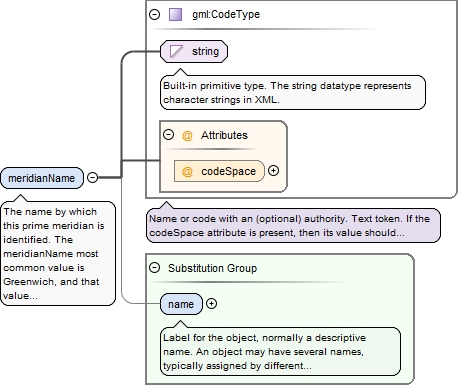
Task: Click the string built-in type annotation
Action: pyautogui.click(x=293, y=93)
